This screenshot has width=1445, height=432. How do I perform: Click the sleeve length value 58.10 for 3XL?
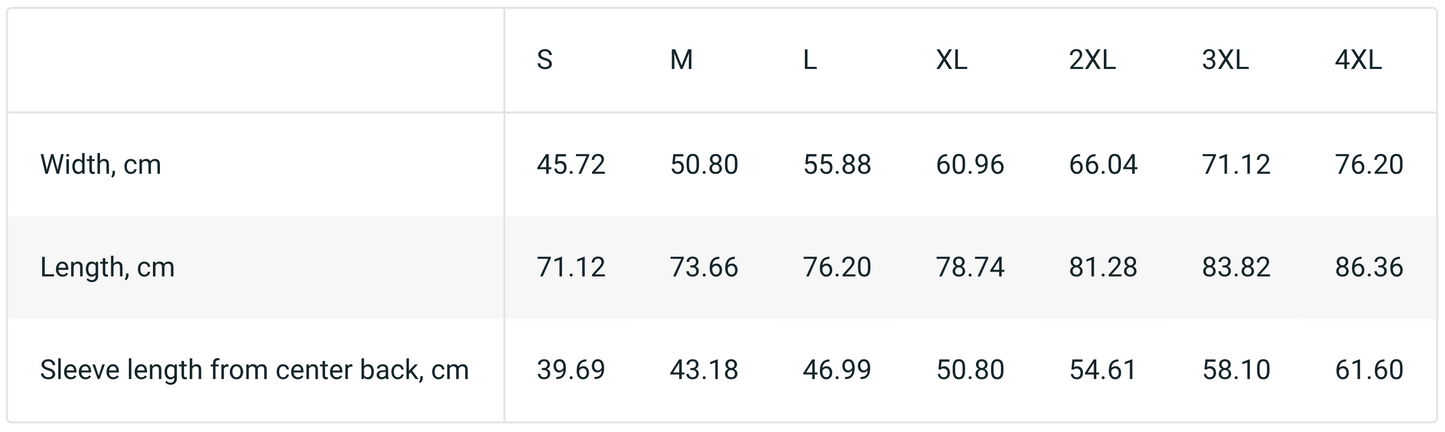(1236, 370)
